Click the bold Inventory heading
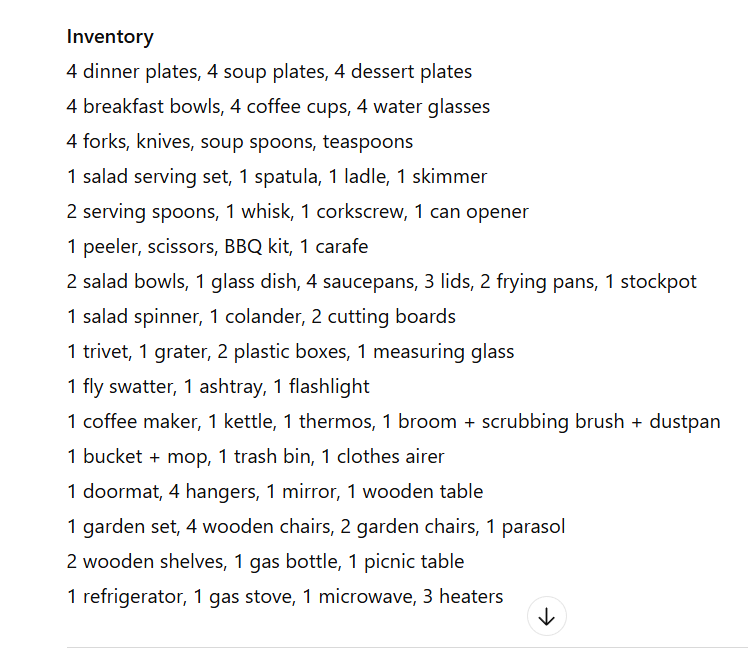 (x=110, y=37)
